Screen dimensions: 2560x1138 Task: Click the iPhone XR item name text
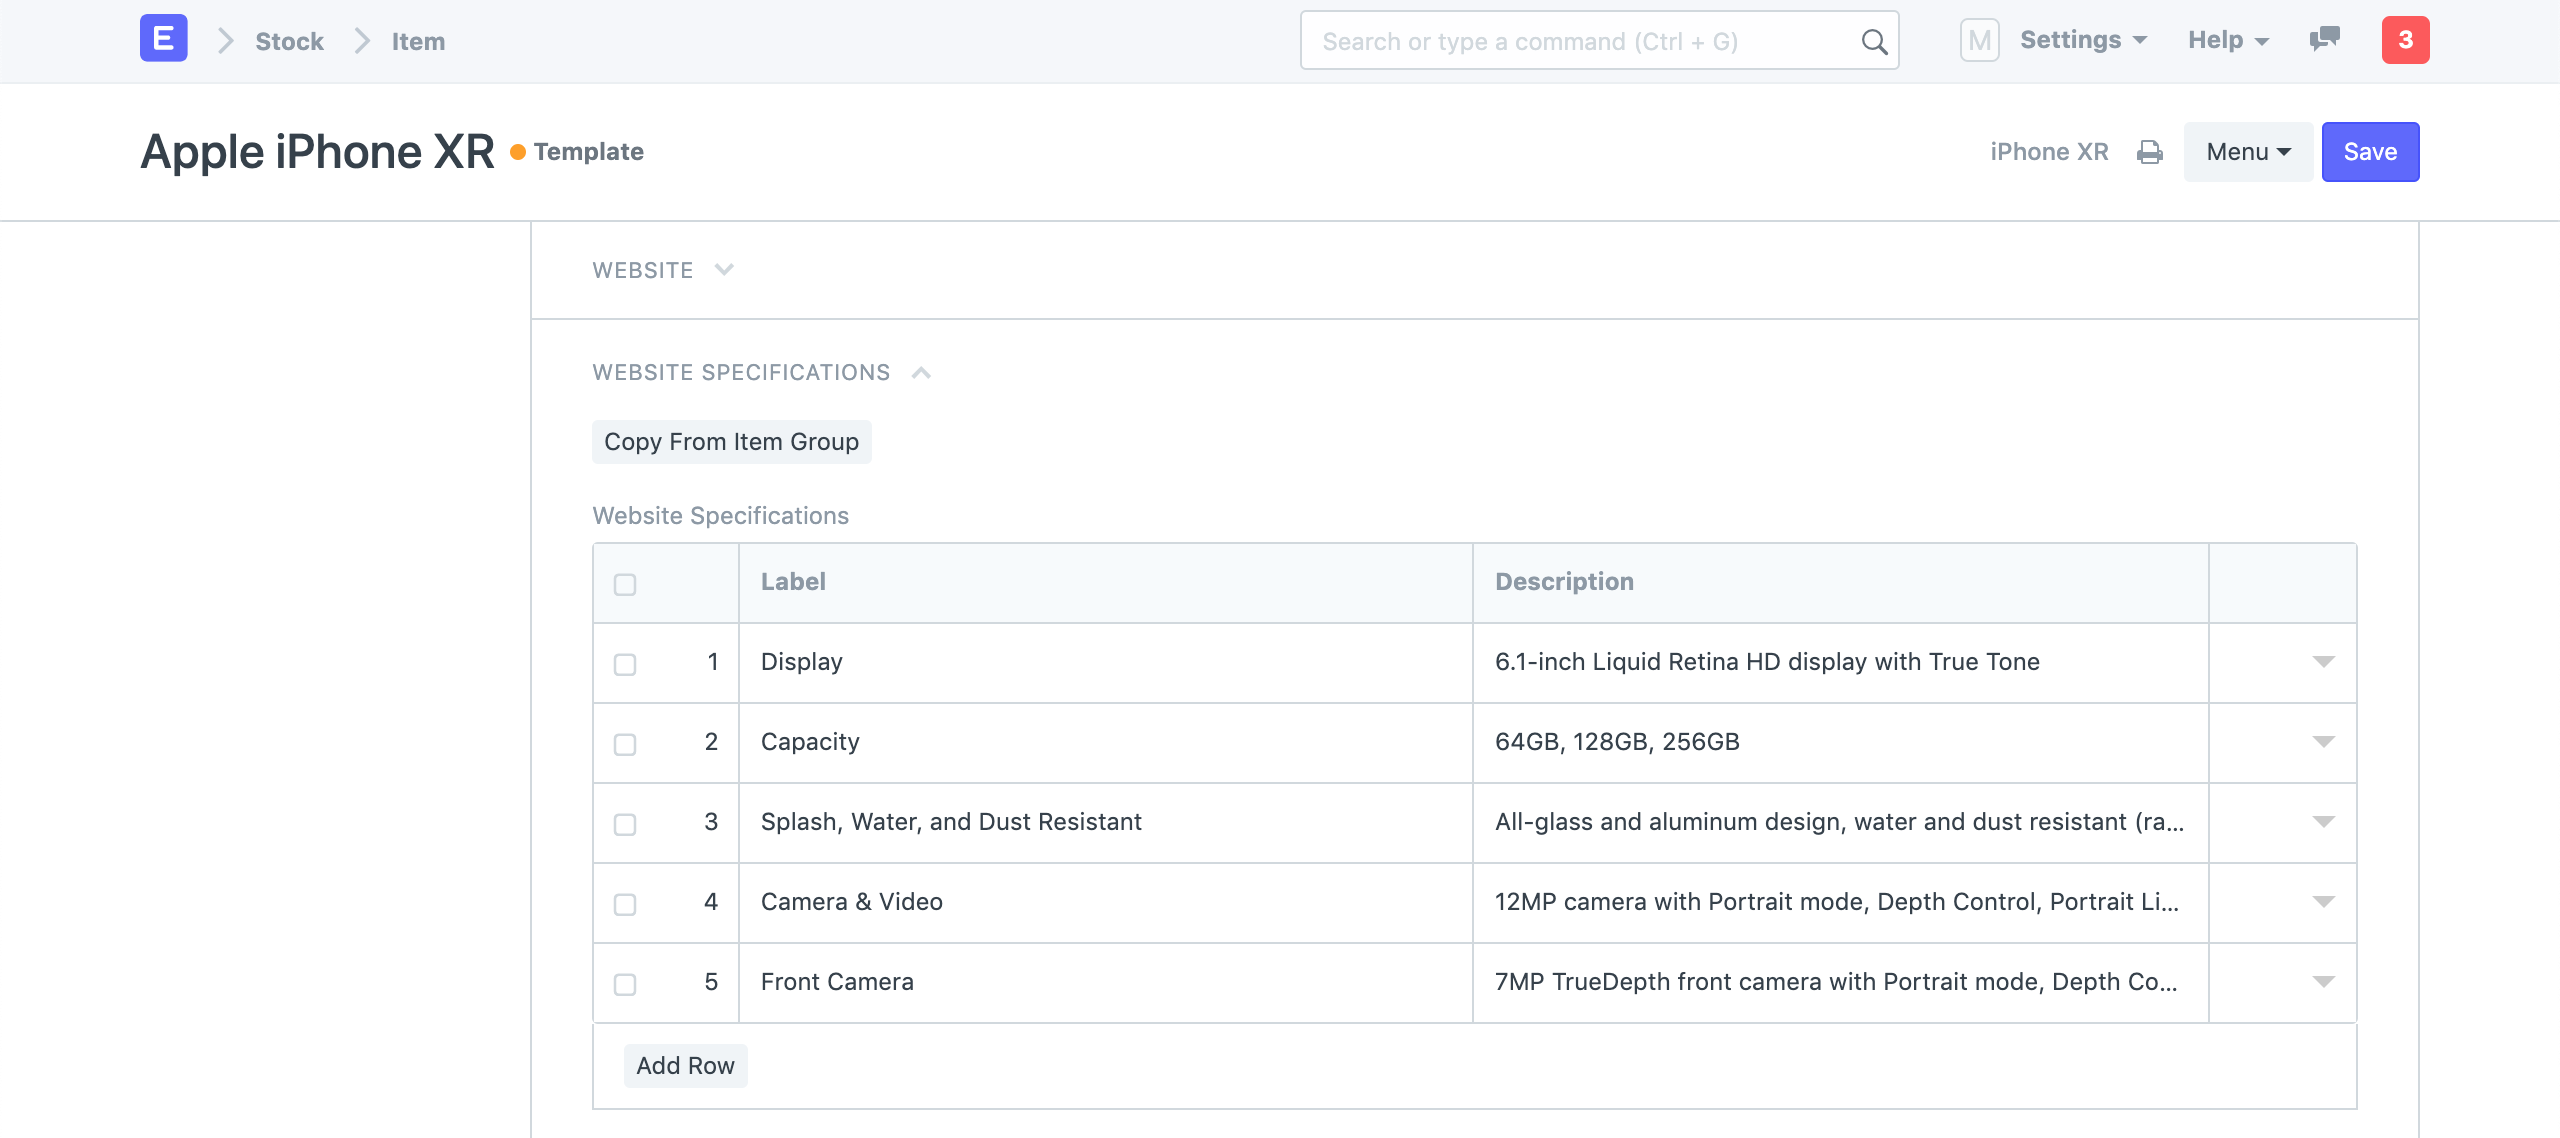[2049, 152]
